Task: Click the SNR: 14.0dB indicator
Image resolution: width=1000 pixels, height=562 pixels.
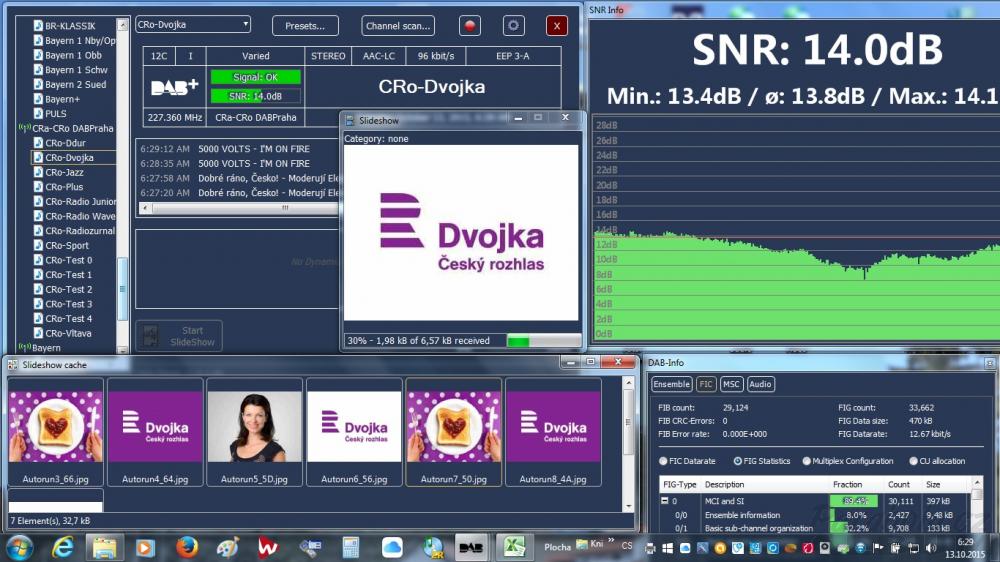Action: point(255,96)
